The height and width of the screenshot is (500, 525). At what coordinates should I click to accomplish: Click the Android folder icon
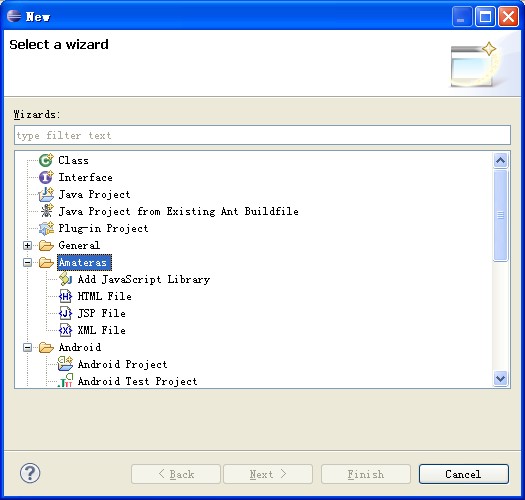tap(46, 347)
